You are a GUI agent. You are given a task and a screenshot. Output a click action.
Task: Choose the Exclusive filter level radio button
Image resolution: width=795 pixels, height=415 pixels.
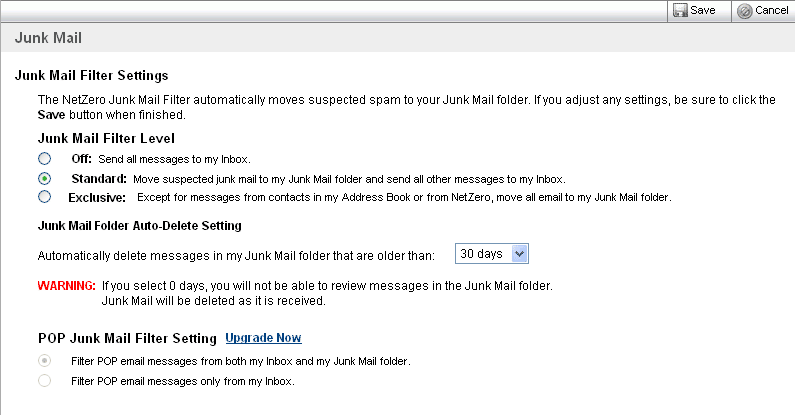(45, 197)
